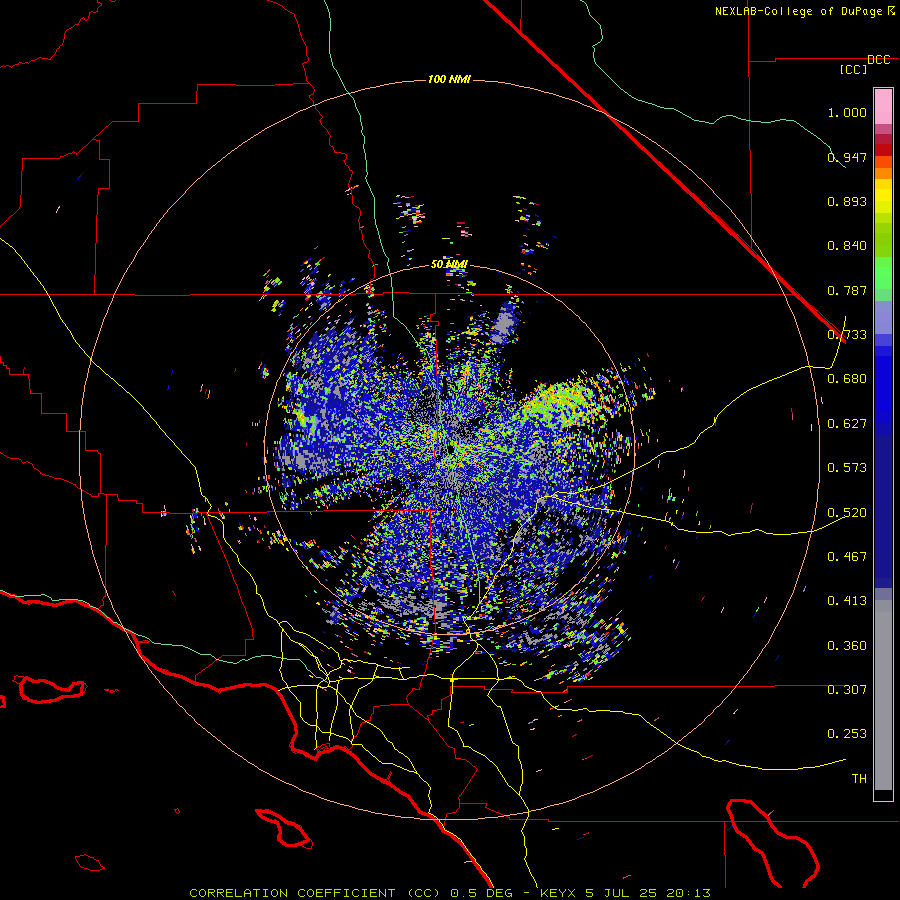
Task: Click the 0.787 color scale value
Action: click(847, 290)
